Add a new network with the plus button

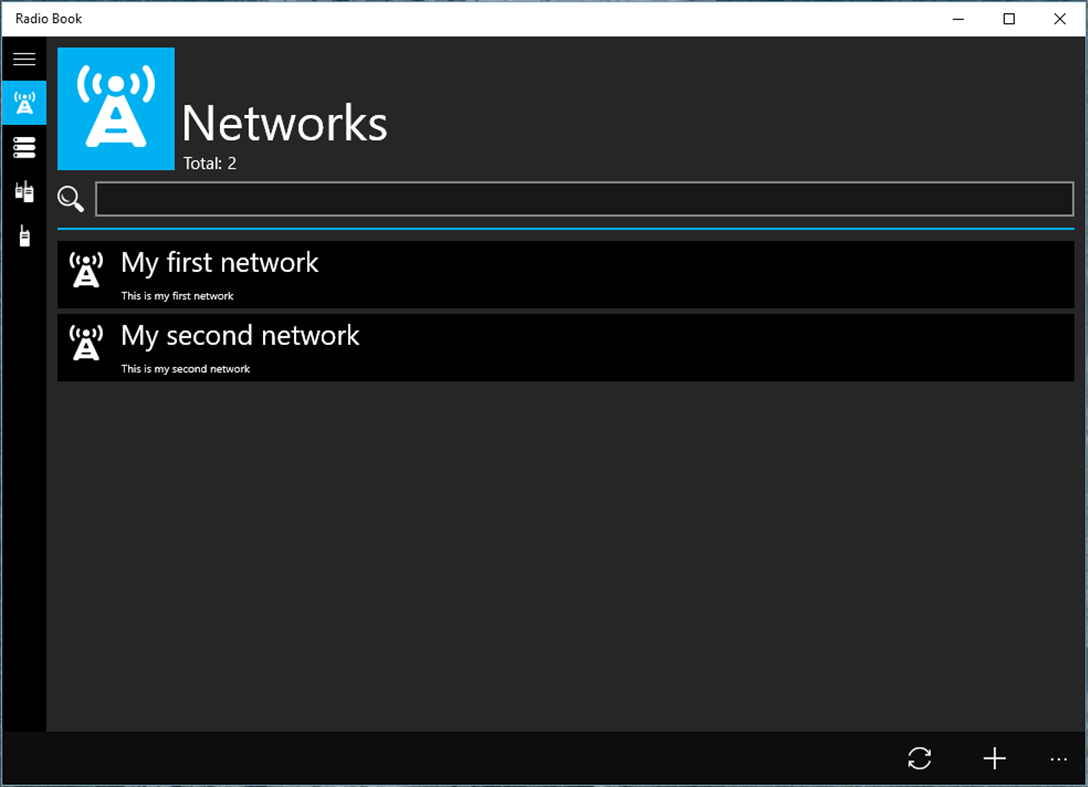[995, 759]
